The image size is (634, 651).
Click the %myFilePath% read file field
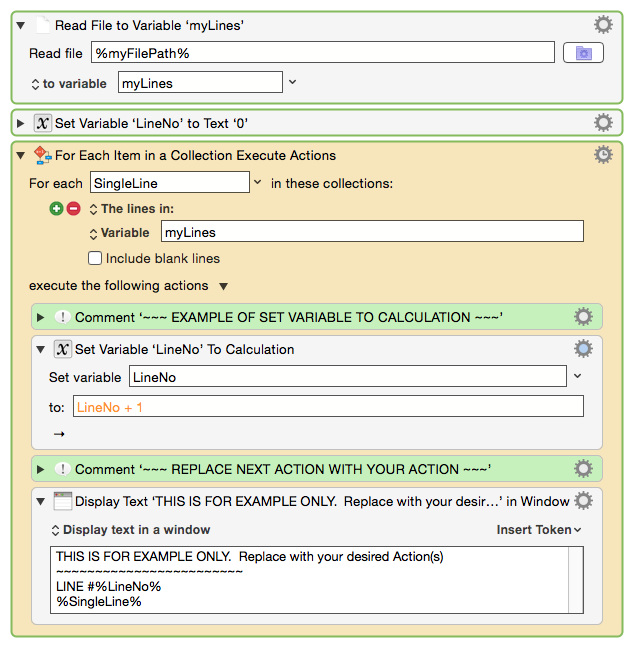[x=321, y=53]
